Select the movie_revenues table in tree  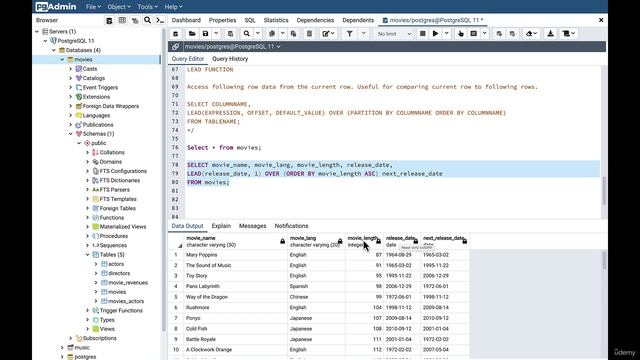(128, 283)
